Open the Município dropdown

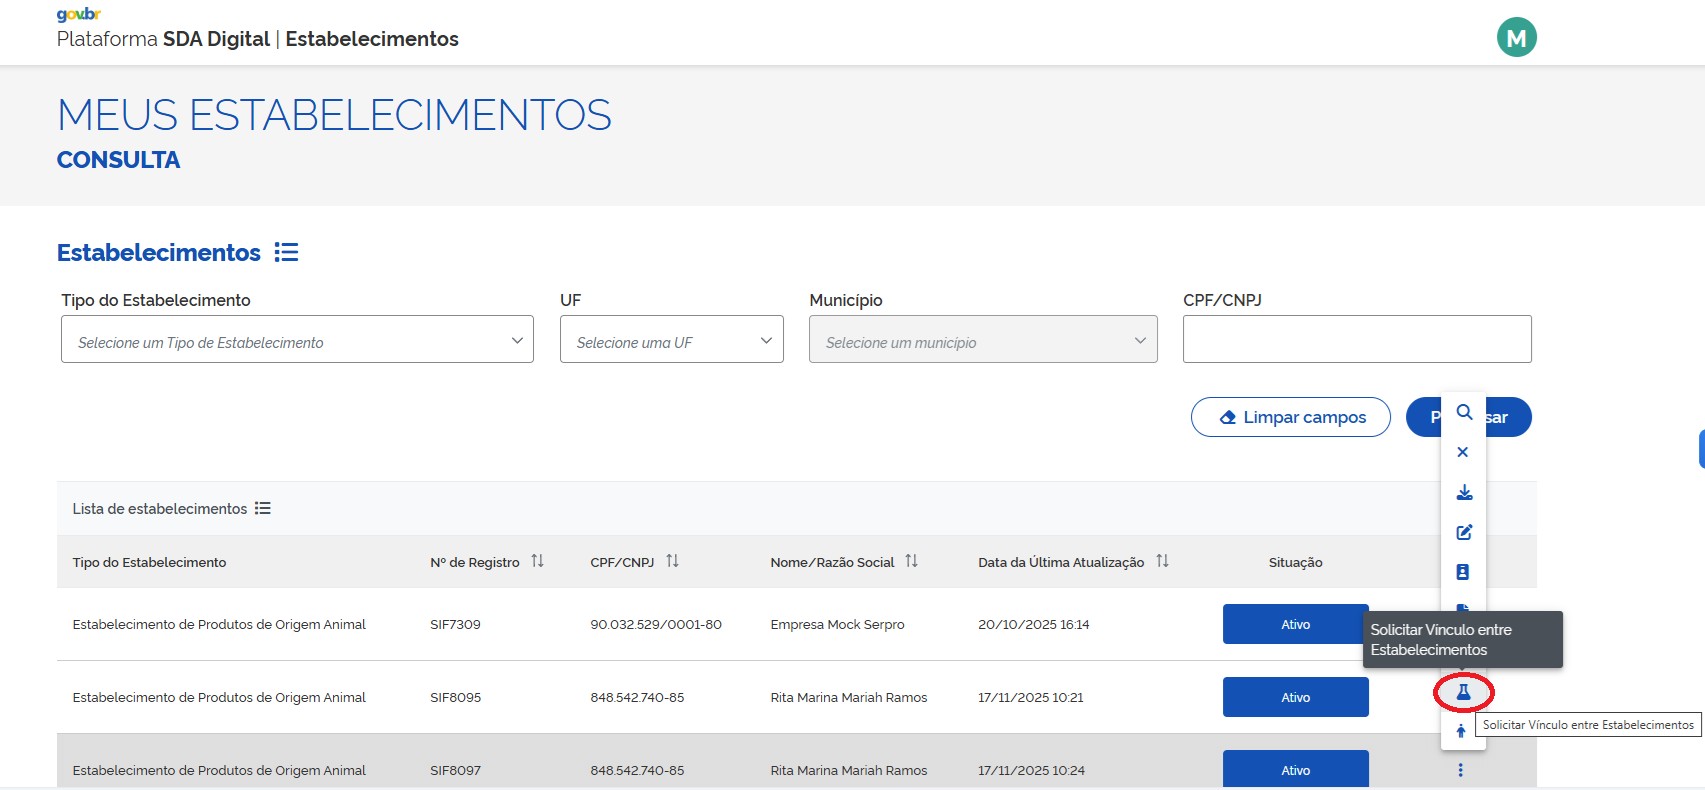pyautogui.click(x=982, y=340)
